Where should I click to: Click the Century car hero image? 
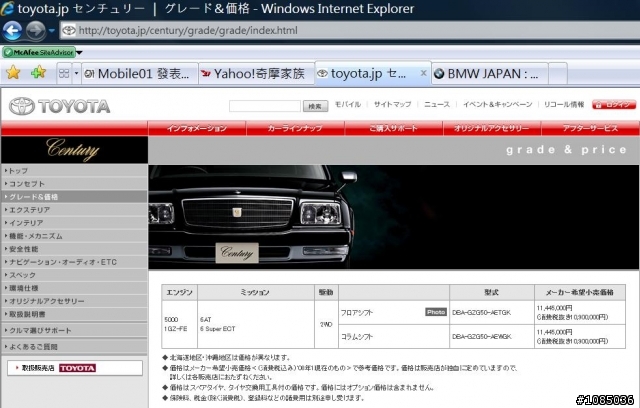click(x=393, y=217)
